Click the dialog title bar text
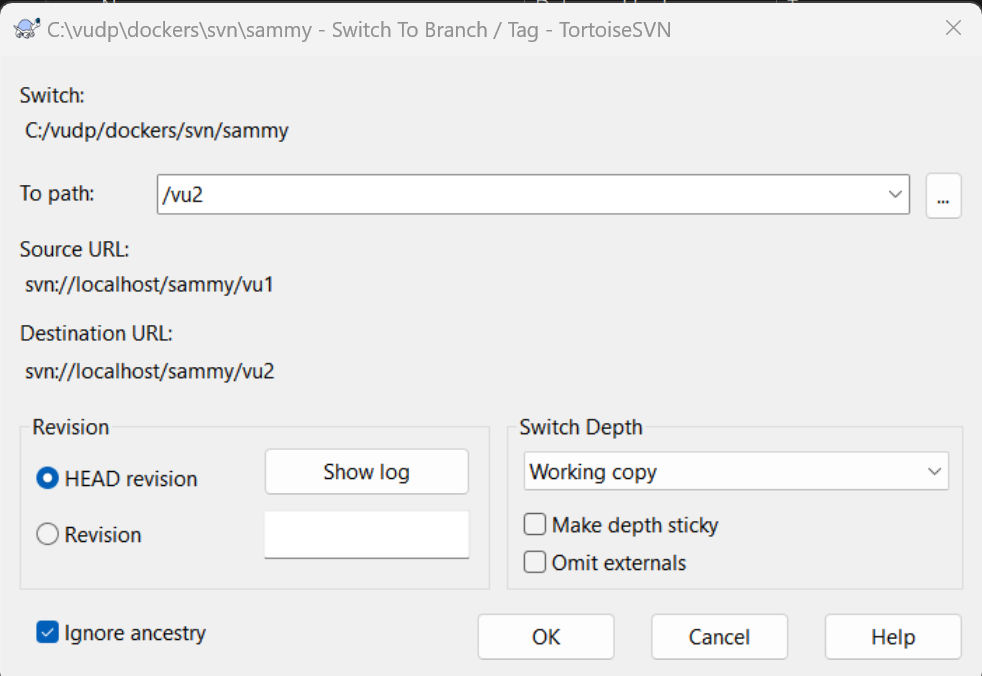982x676 pixels. coord(360,30)
